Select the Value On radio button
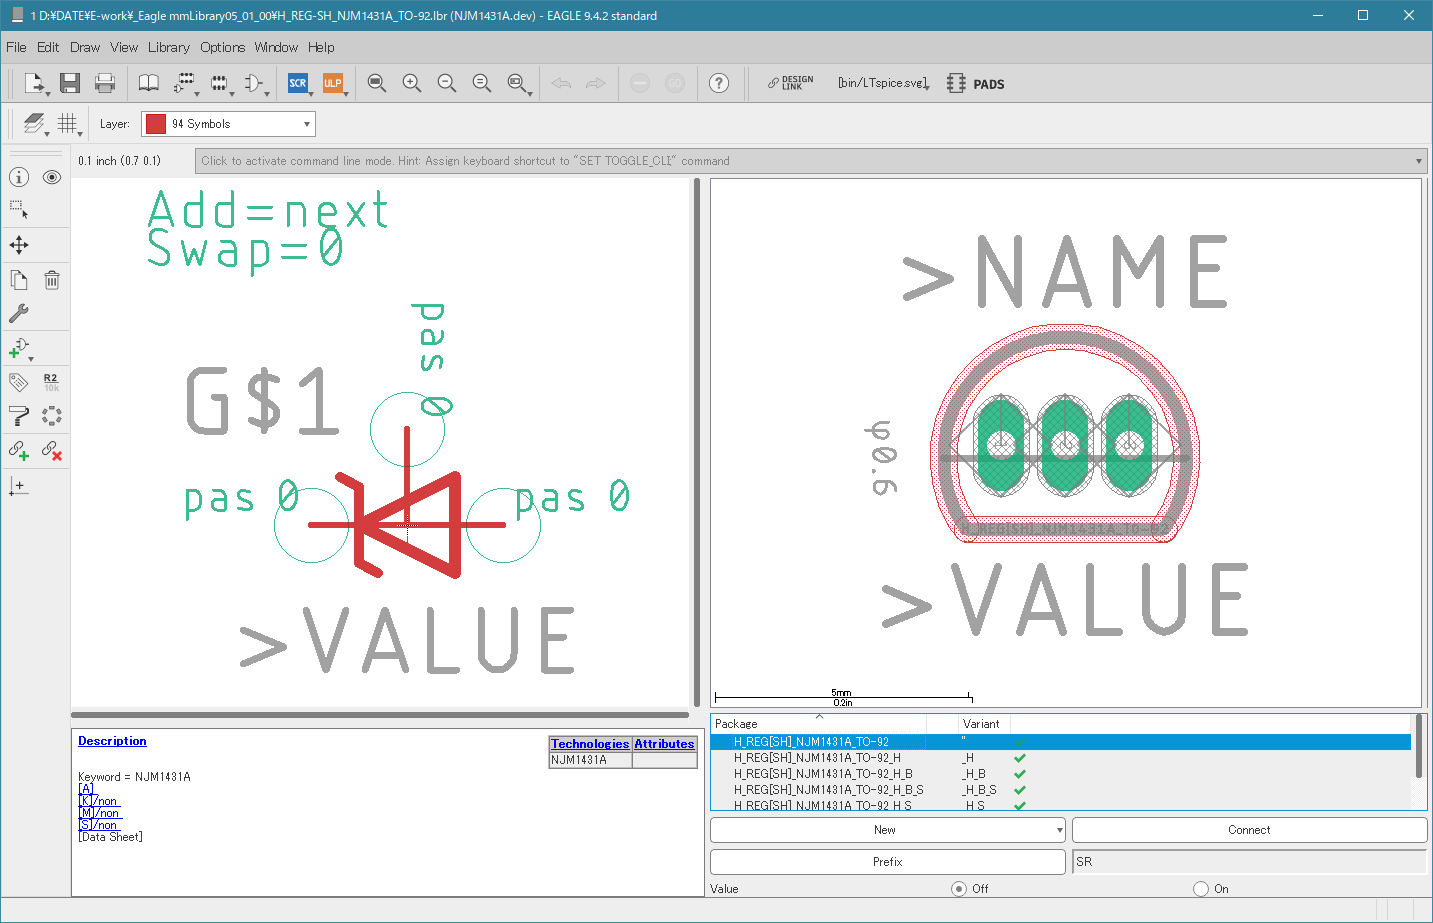 (x=1201, y=888)
